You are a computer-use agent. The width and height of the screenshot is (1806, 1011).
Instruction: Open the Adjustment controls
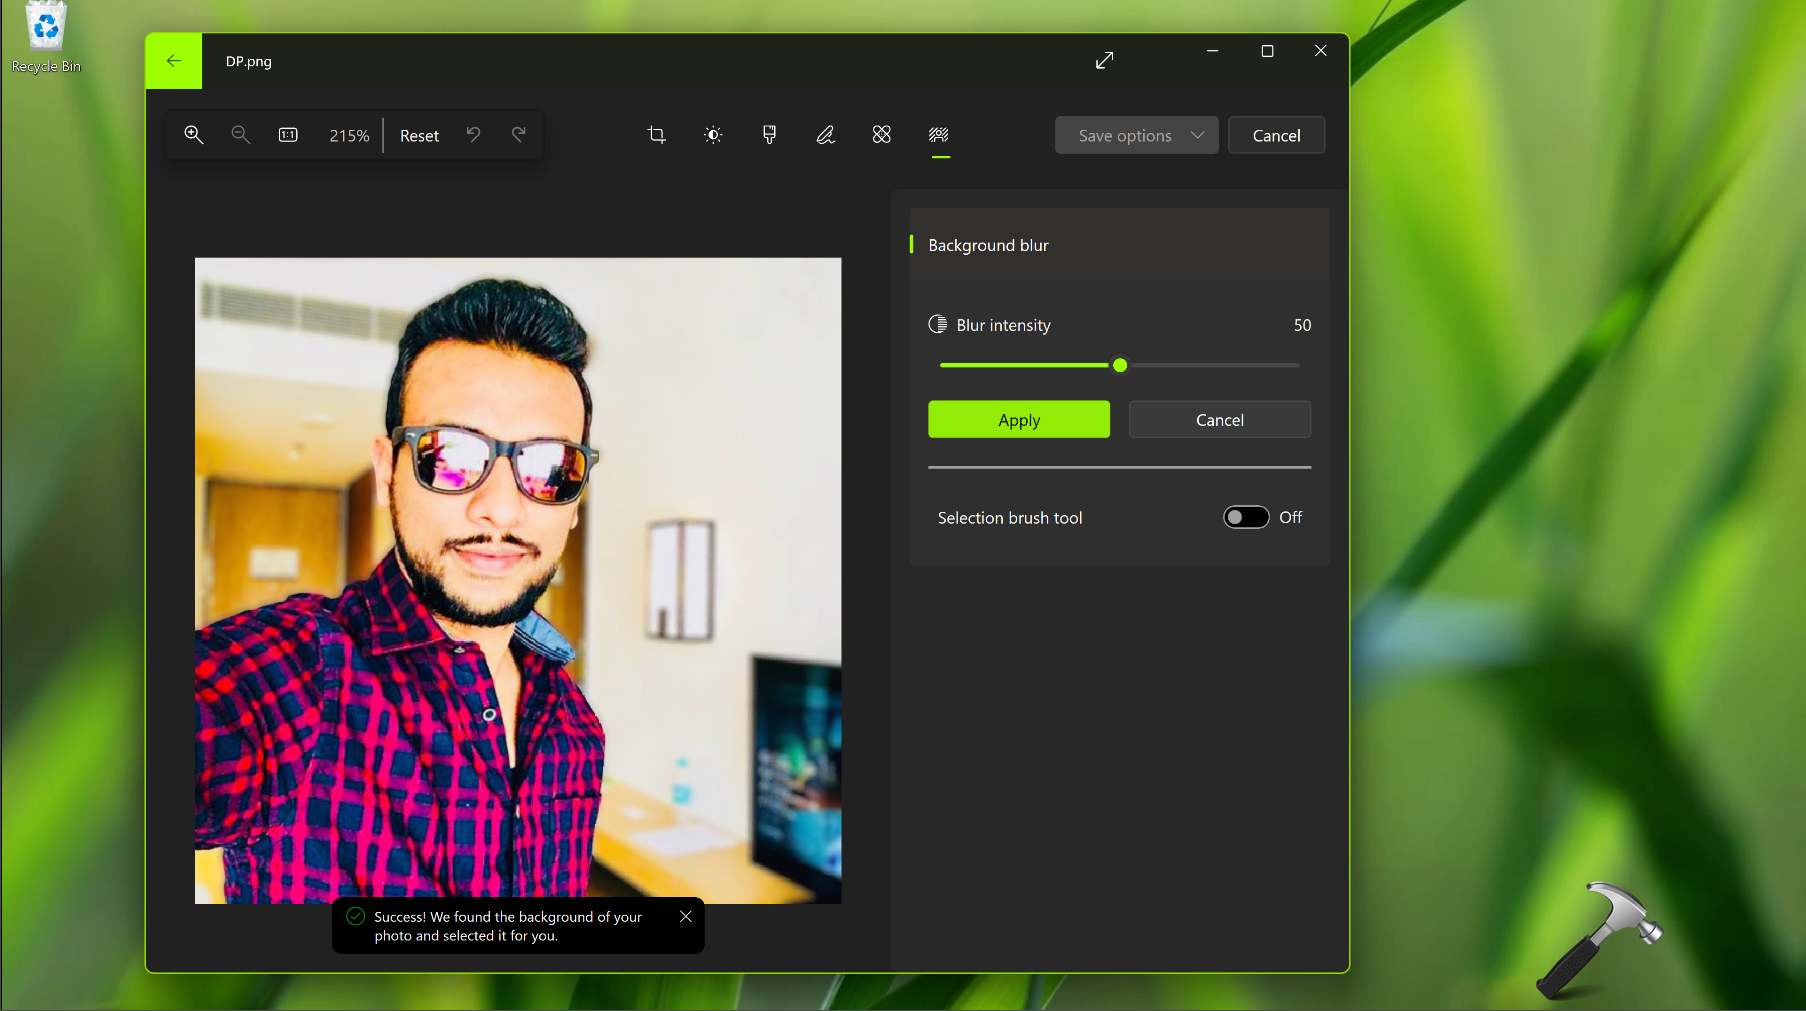pos(712,134)
